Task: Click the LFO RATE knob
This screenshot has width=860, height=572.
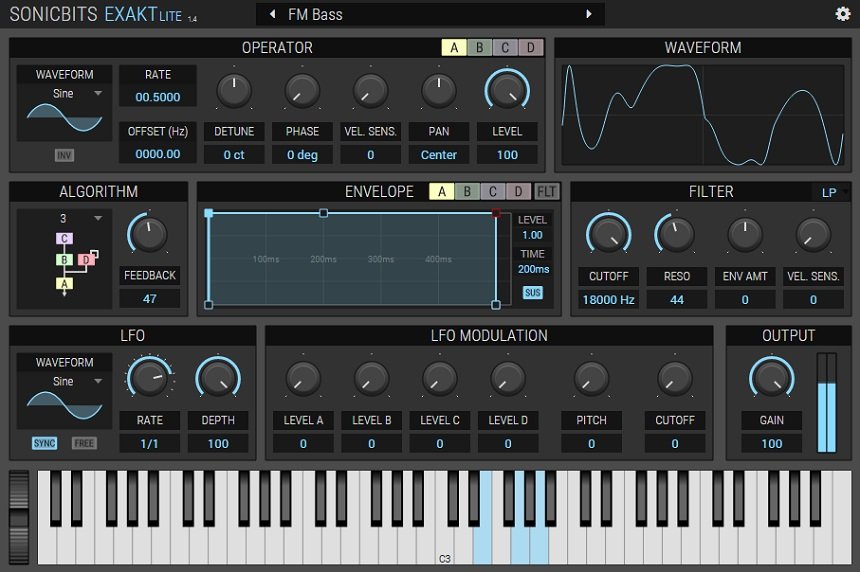Action: pyautogui.click(x=149, y=378)
